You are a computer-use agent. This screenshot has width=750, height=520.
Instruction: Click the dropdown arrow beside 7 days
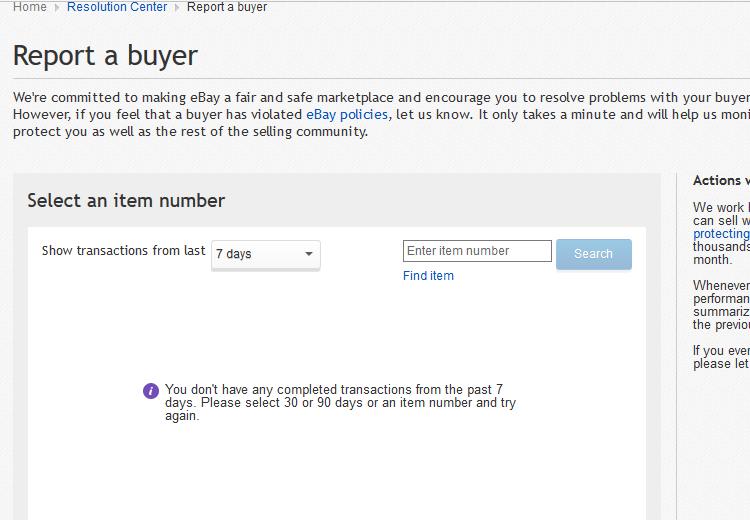pyautogui.click(x=309, y=254)
